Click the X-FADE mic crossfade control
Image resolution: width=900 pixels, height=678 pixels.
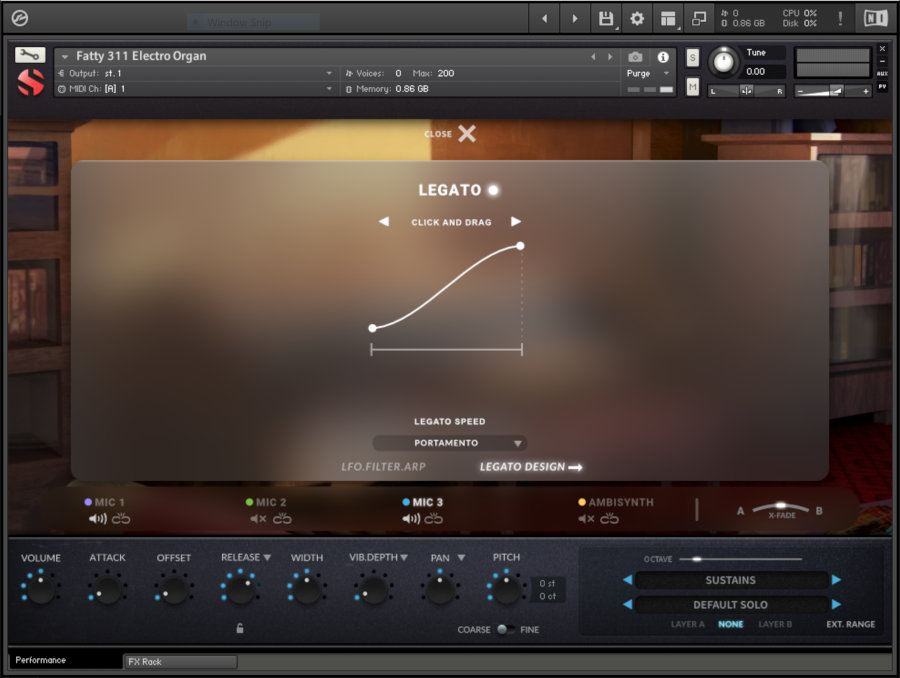click(x=781, y=508)
